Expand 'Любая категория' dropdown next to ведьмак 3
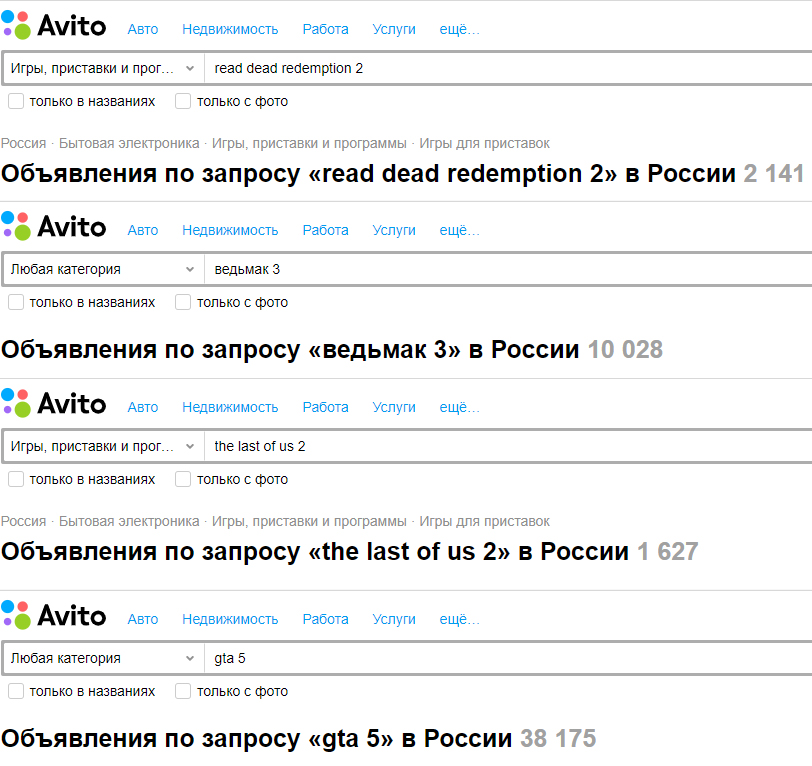 pyautogui.click(x=103, y=270)
